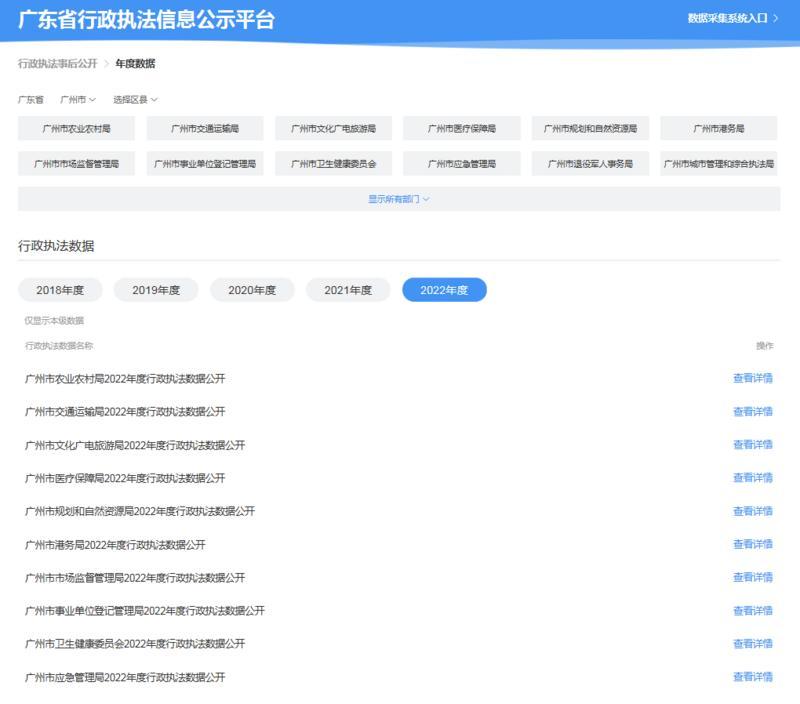Viewport: 800px width, 704px height.
Task: Switch to the 2018年度 tab
Action: pos(60,290)
